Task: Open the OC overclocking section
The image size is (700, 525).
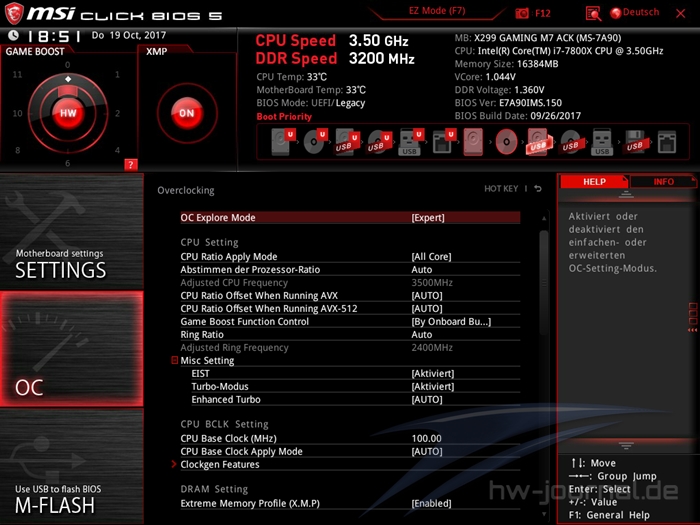Action: 71,349
